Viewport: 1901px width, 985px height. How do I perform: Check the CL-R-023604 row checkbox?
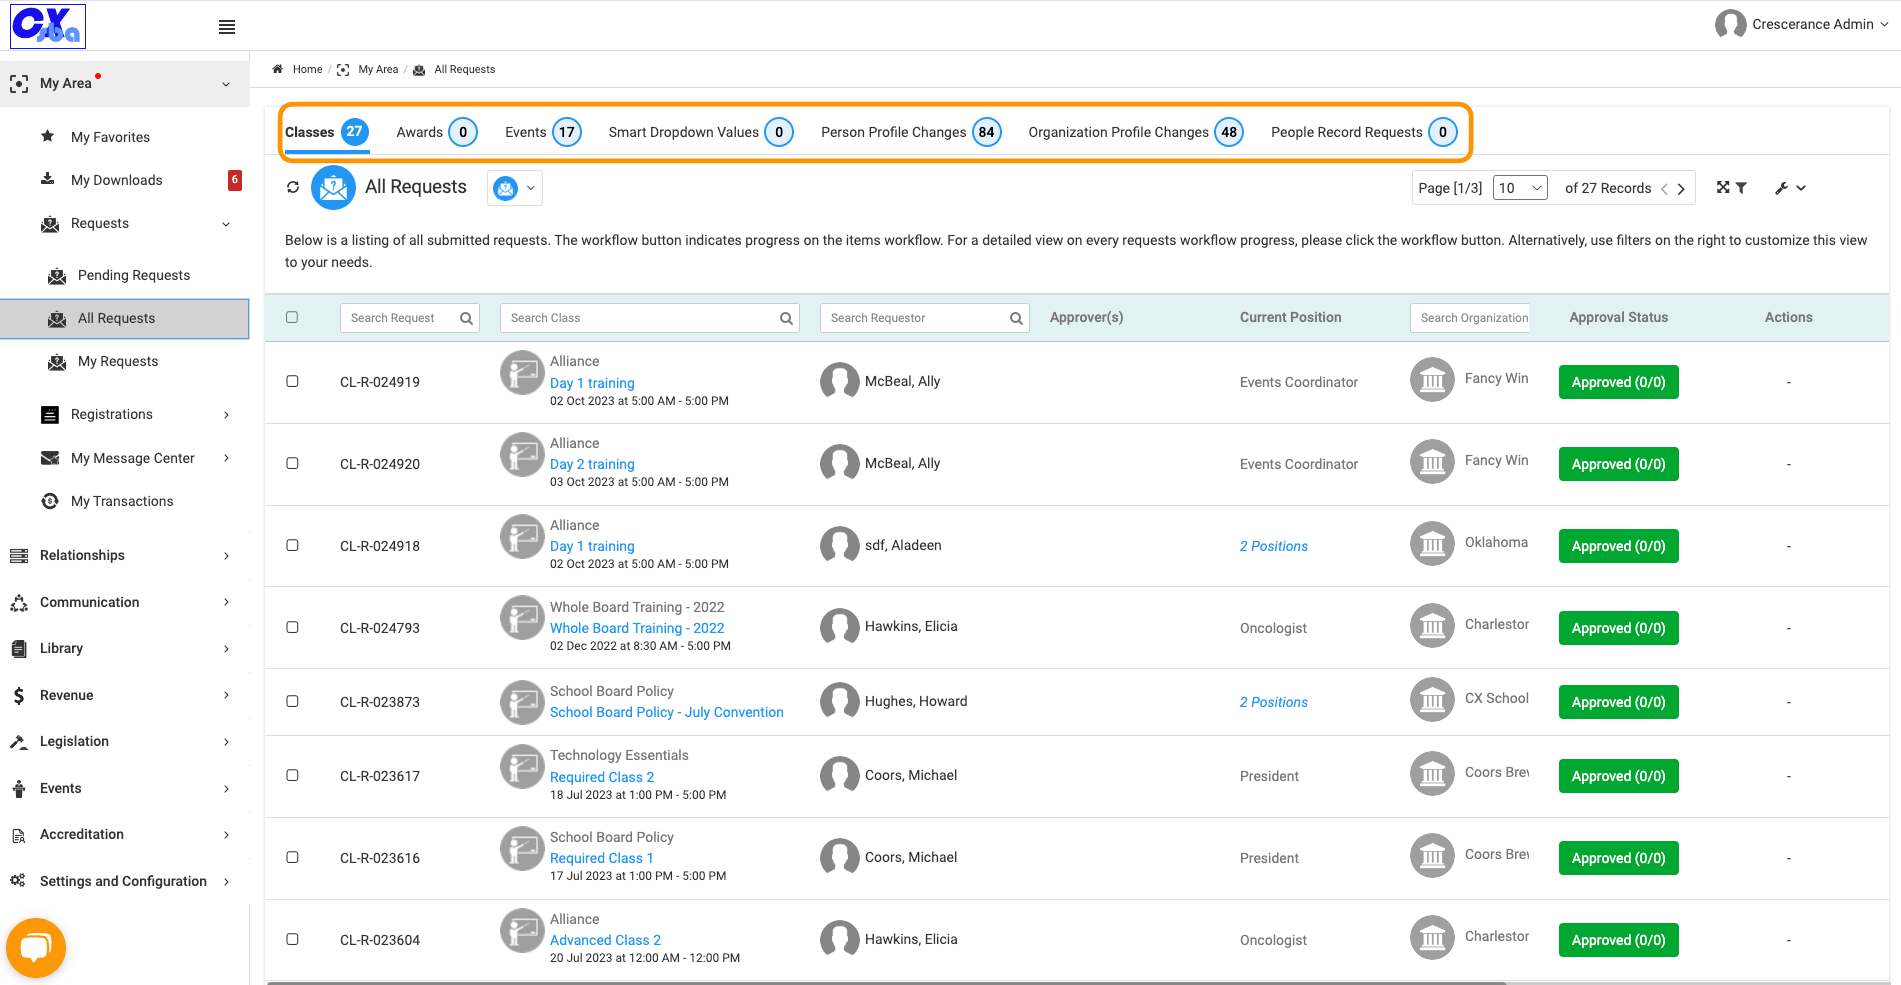(292, 939)
